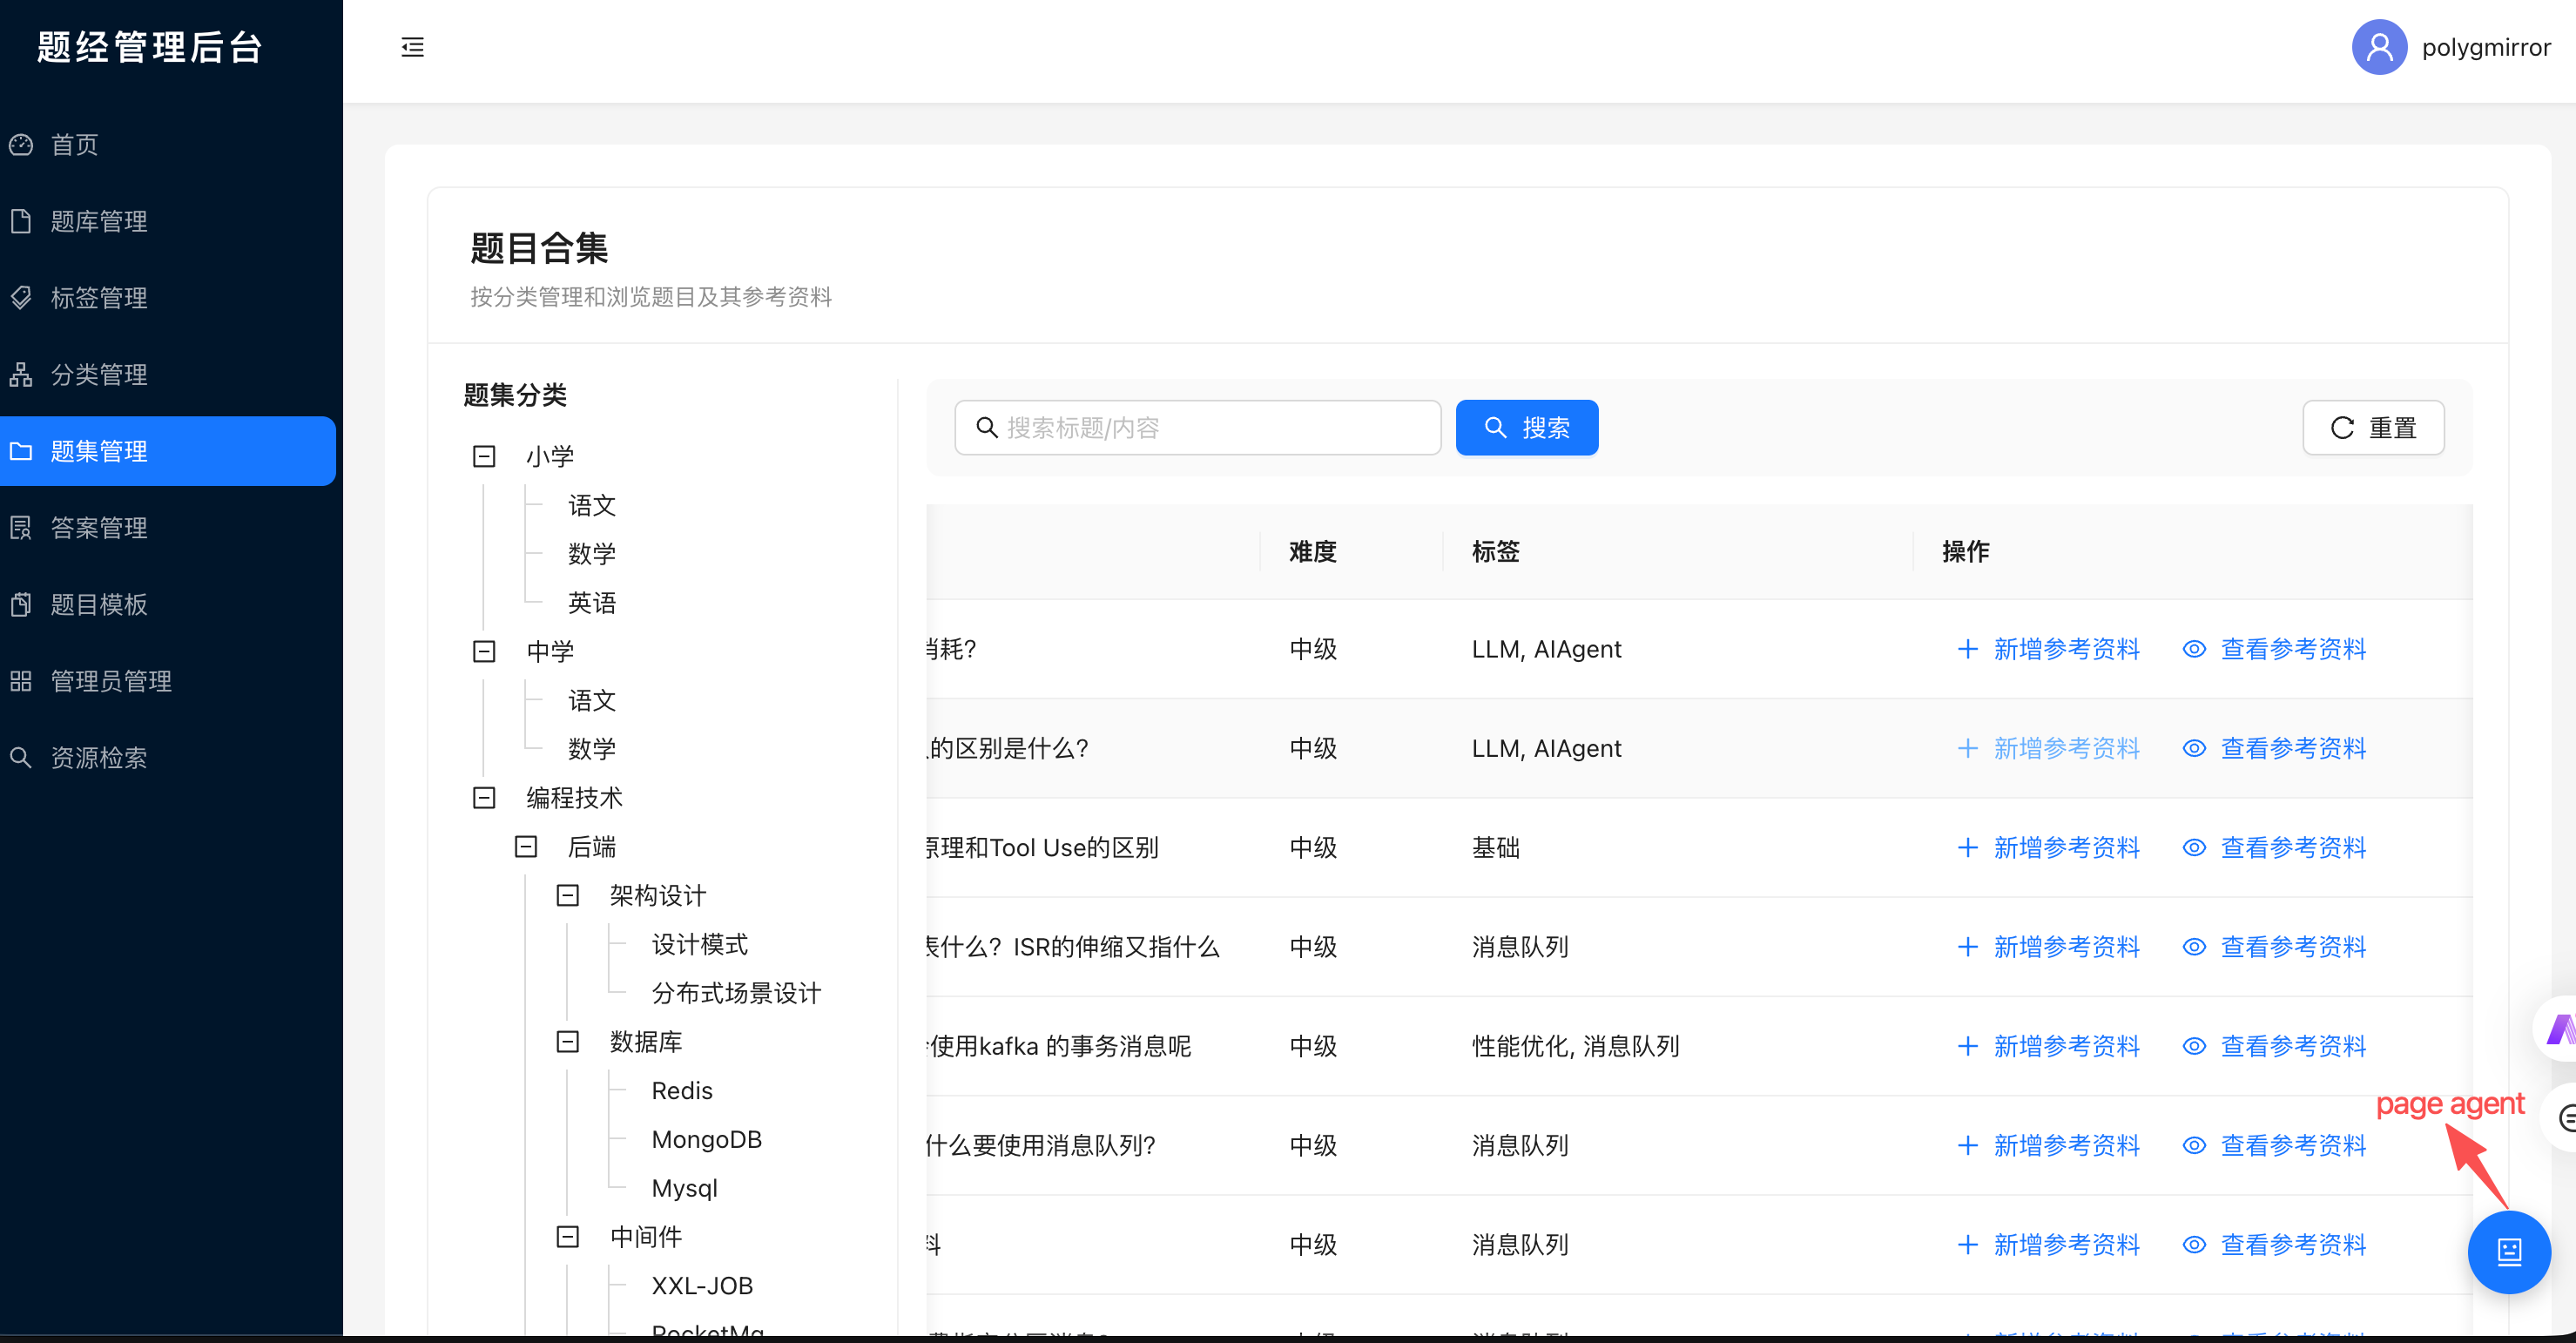Select 设计模式 category in tree
This screenshot has width=2576, height=1343.
(x=699, y=944)
